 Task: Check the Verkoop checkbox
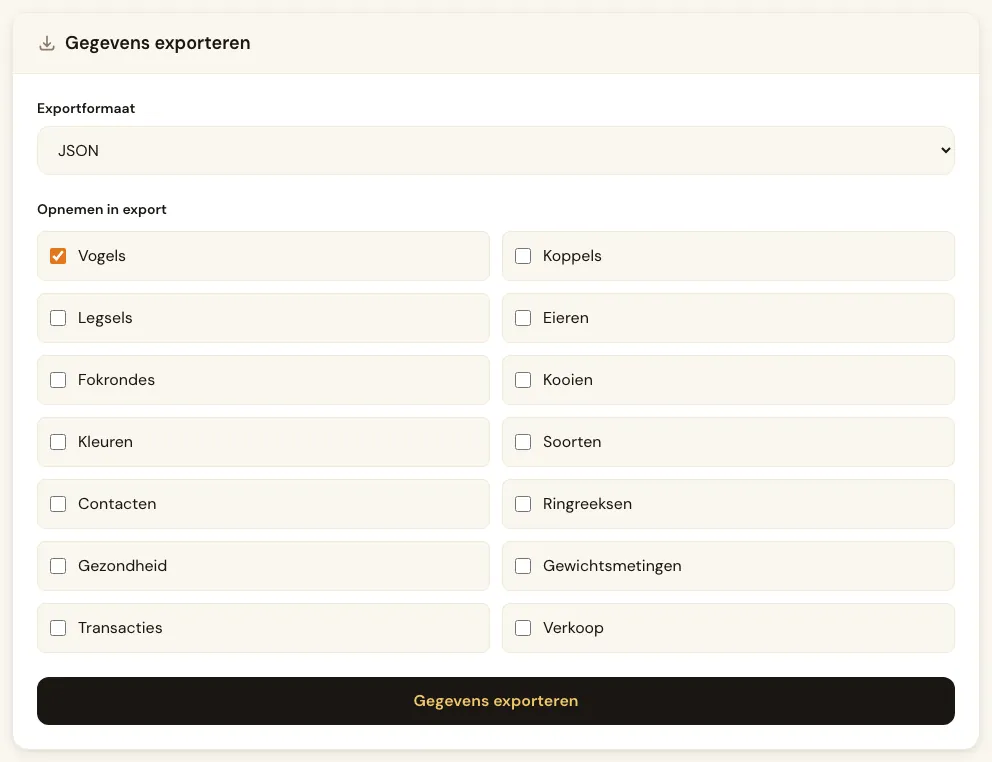tap(523, 628)
